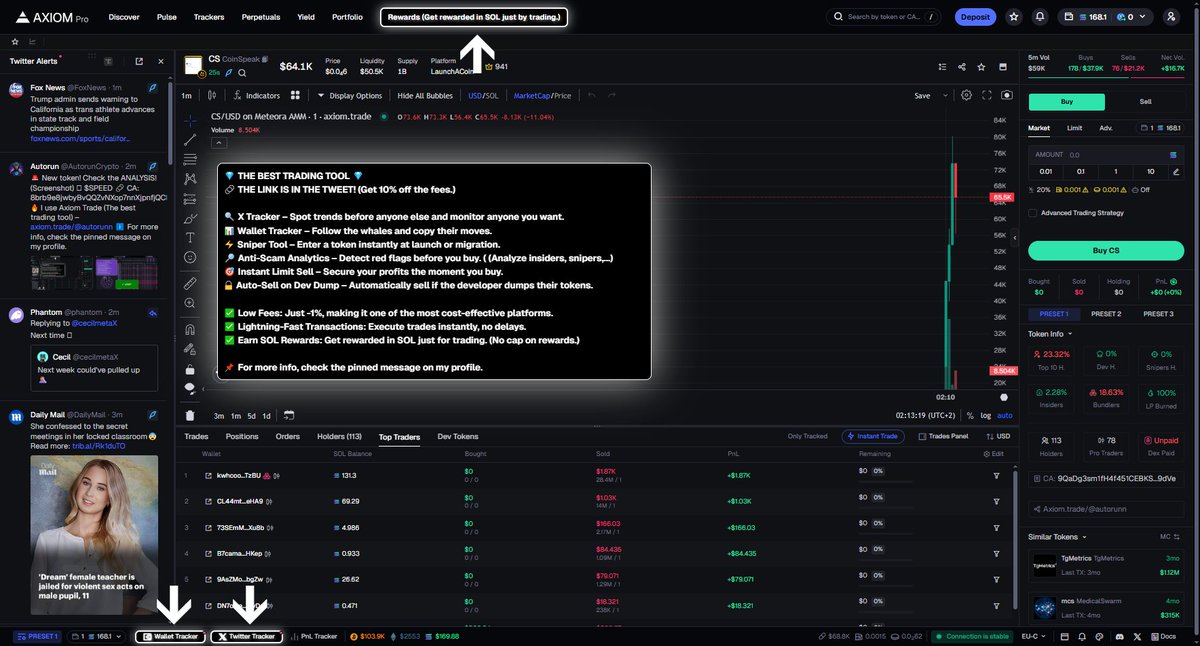Select the PRESET 2 tab
This screenshot has height=646, width=1200.
pos(1106,314)
